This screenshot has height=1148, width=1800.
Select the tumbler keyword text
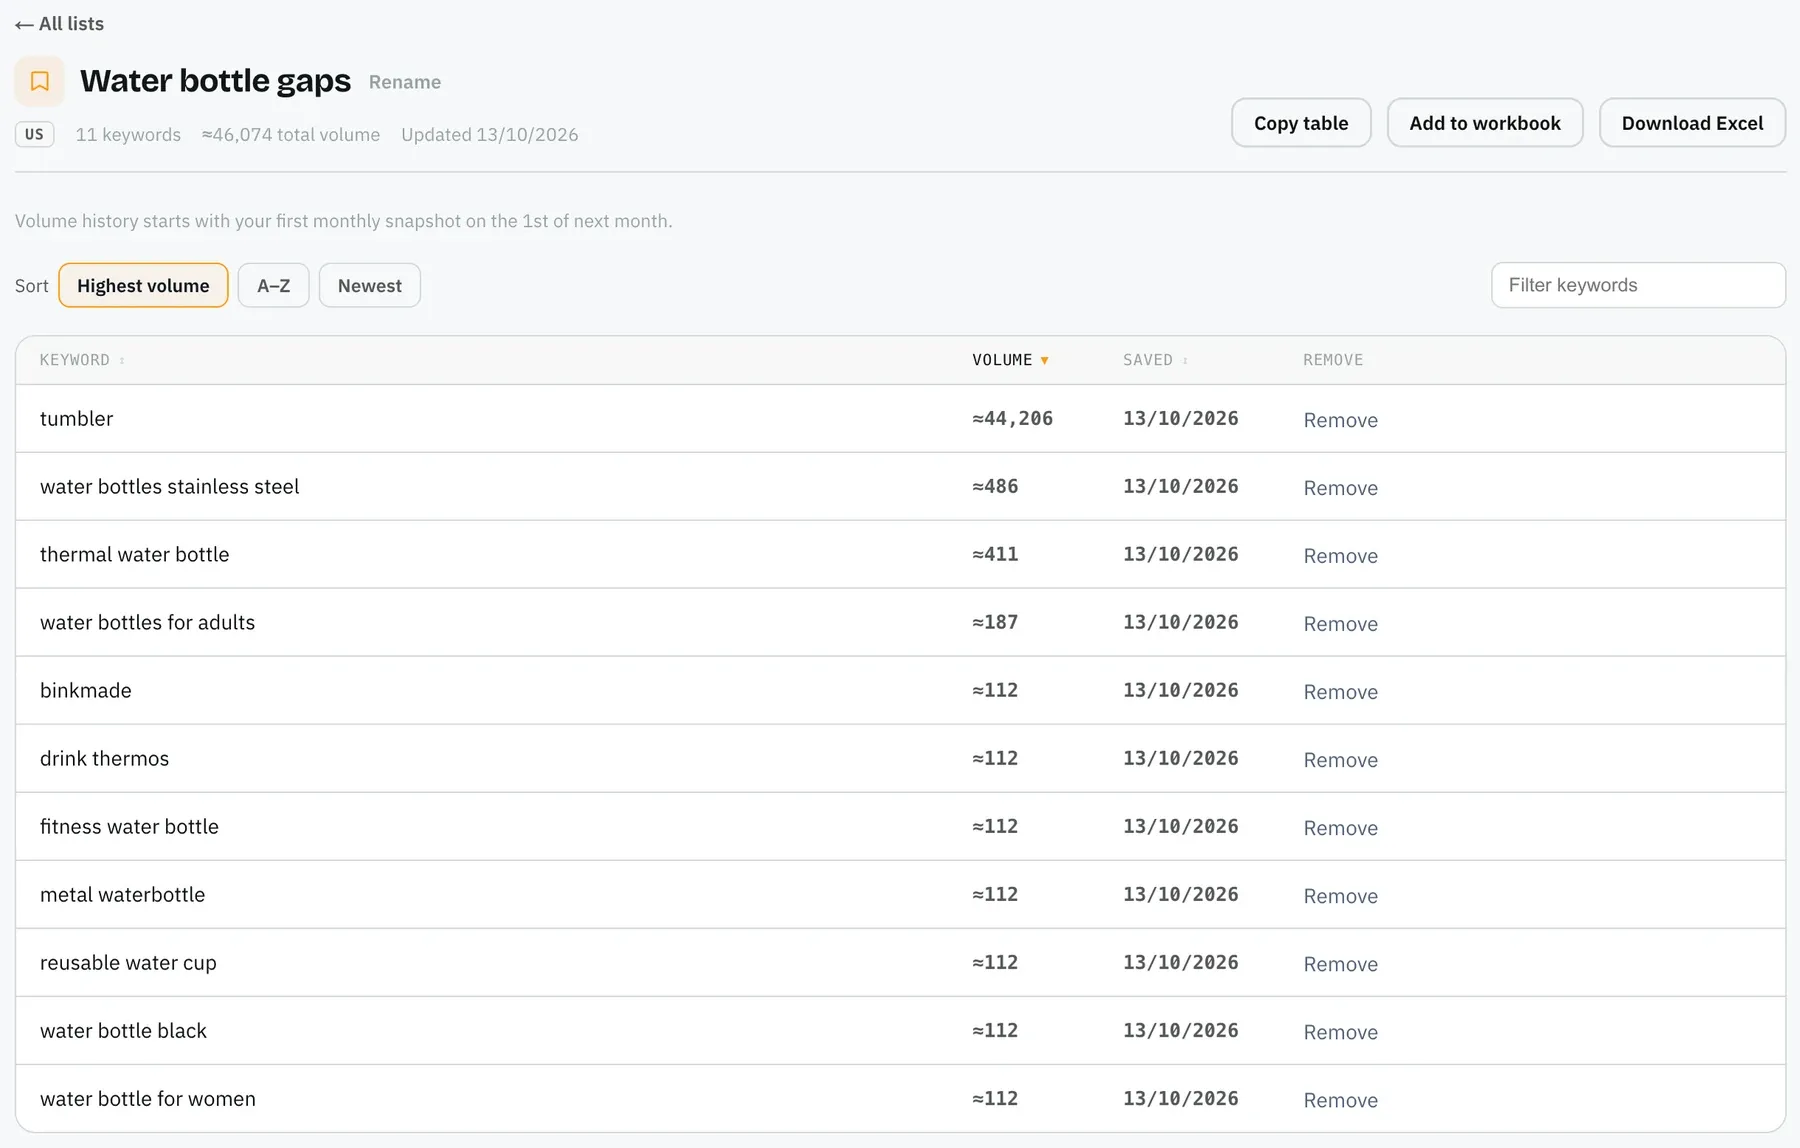(77, 419)
